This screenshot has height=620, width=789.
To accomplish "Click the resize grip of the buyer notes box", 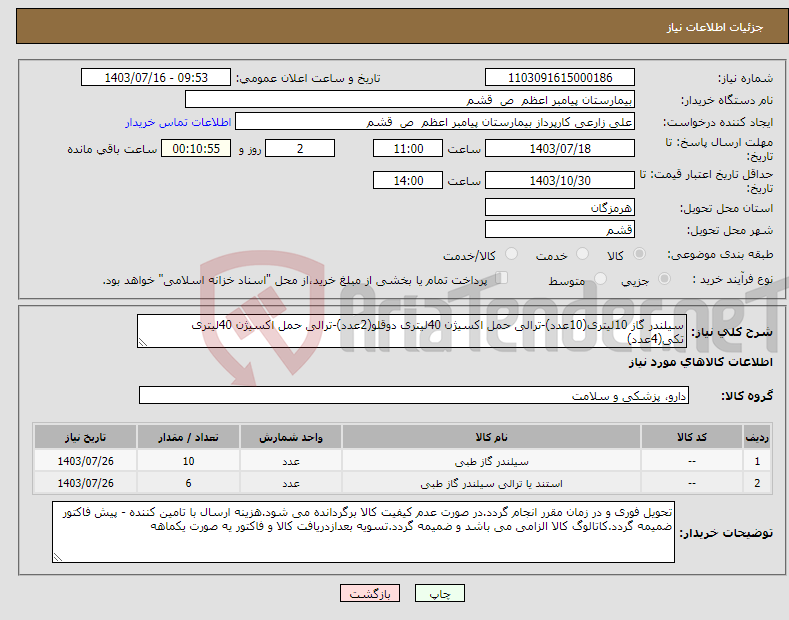I will click(58, 557).
